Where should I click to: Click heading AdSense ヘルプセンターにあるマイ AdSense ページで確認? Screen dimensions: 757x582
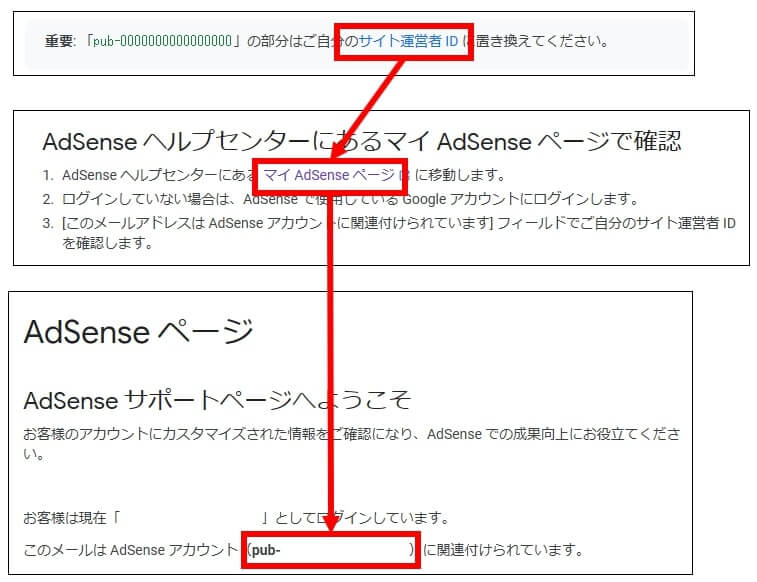click(x=362, y=141)
